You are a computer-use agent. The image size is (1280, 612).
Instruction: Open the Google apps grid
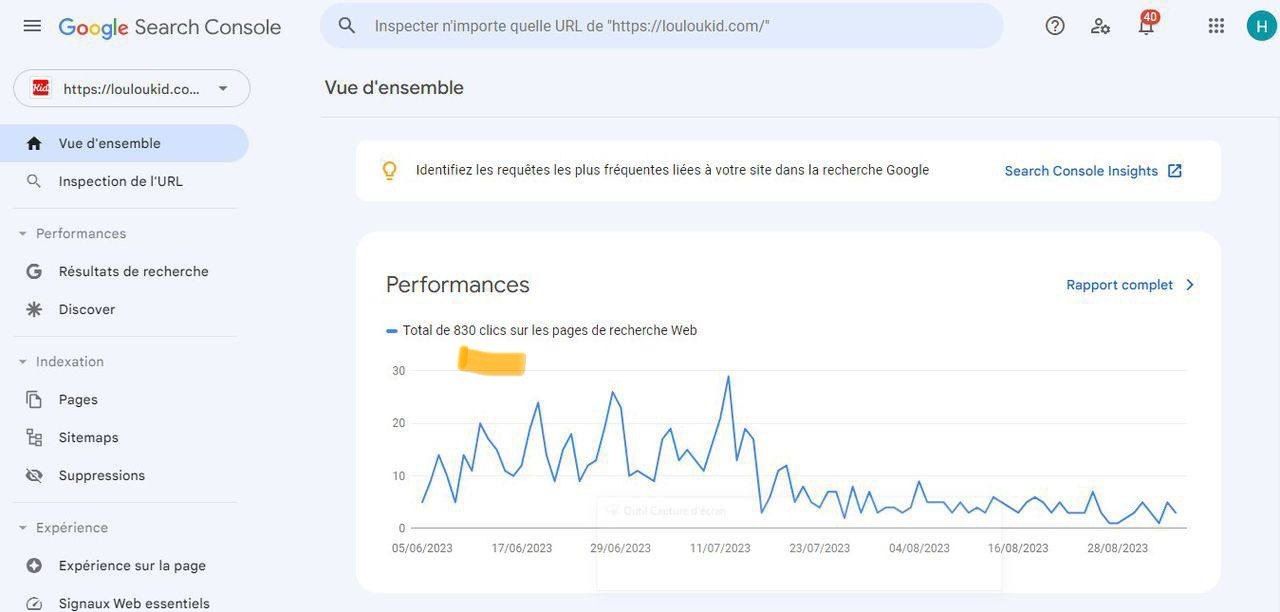(1216, 26)
